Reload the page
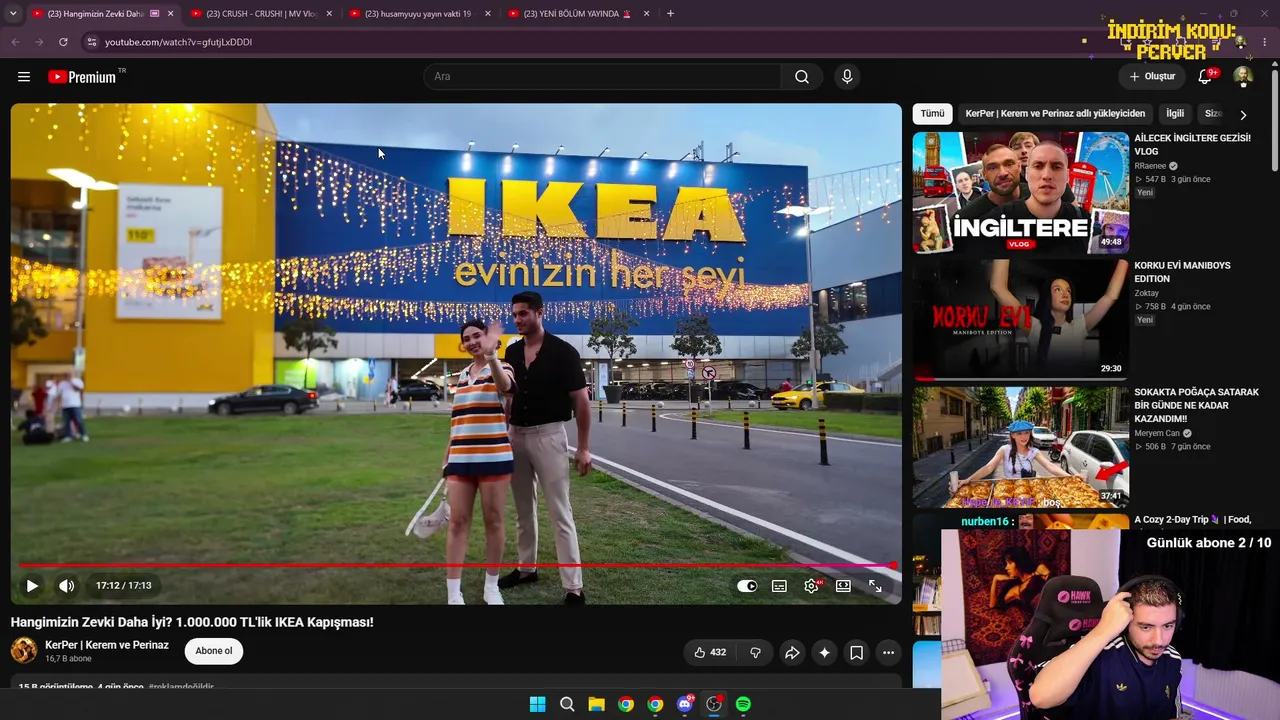Viewport: 1280px width, 720px height. point(63,42)
